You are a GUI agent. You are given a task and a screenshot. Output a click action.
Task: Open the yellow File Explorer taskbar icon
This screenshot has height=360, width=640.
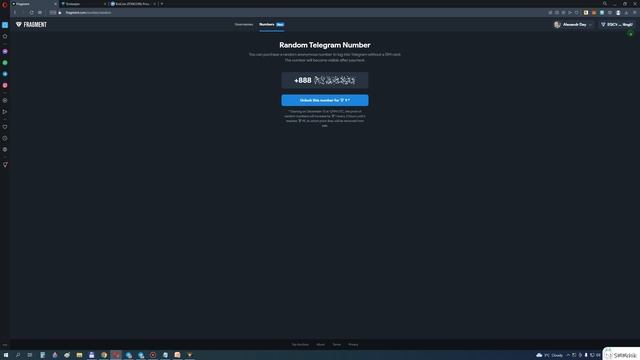[80, 355]
